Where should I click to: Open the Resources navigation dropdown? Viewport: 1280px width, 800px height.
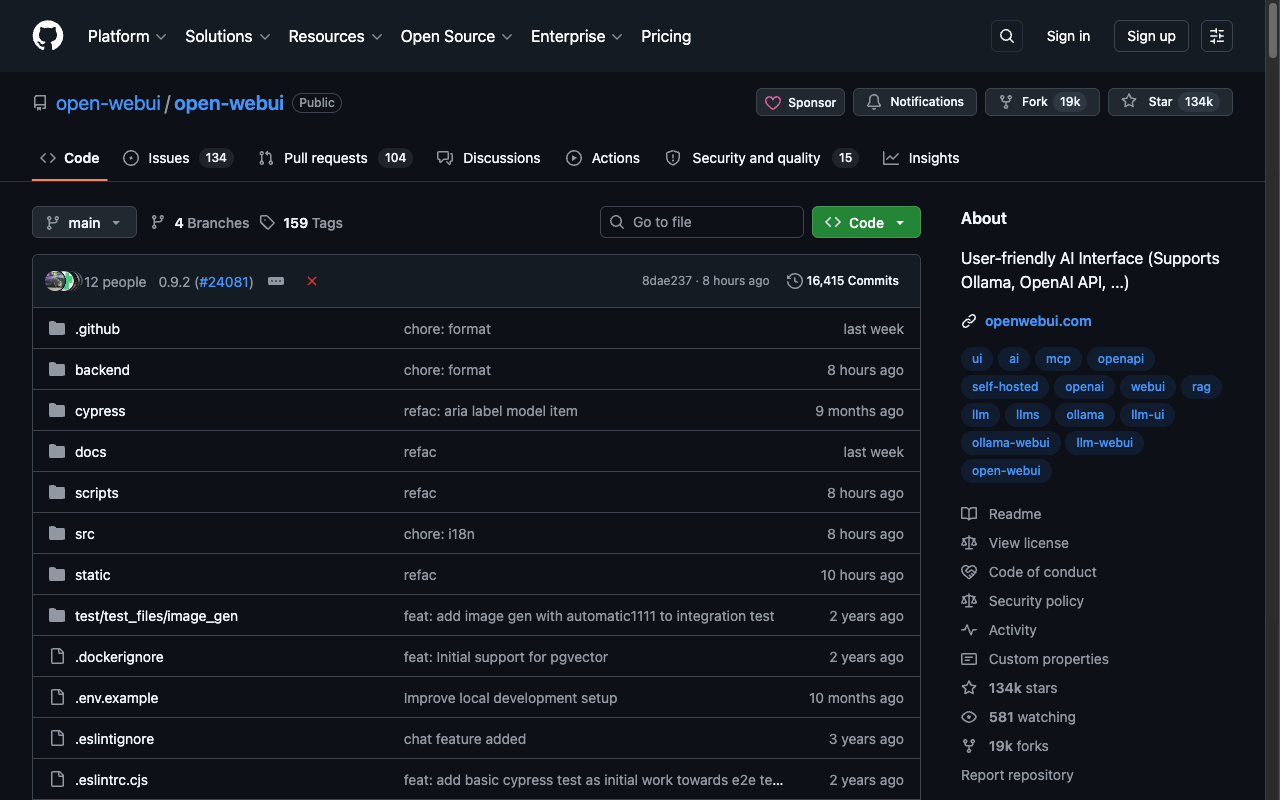tap(334, 36)
